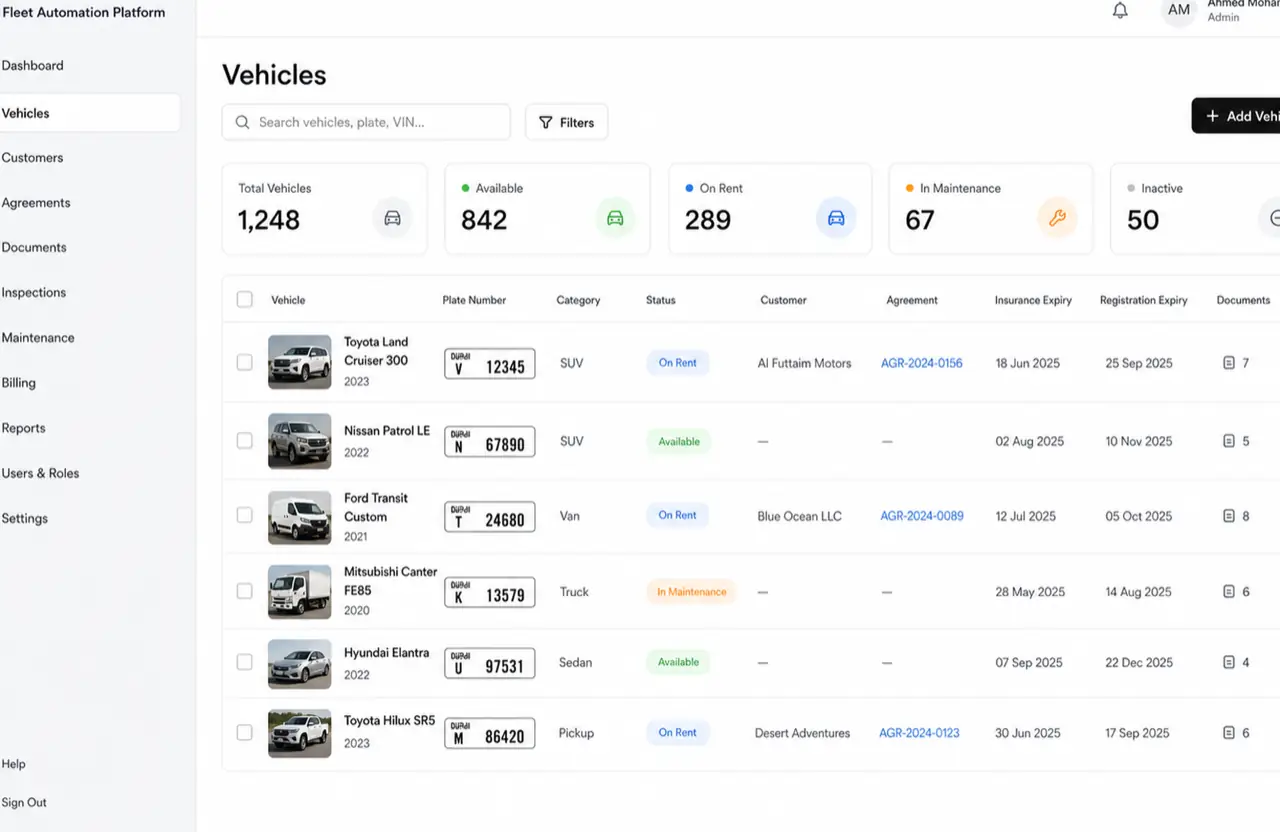1280x832 pixels.
Task: Open the notifications bell
Action: (x=1120, y=11)
